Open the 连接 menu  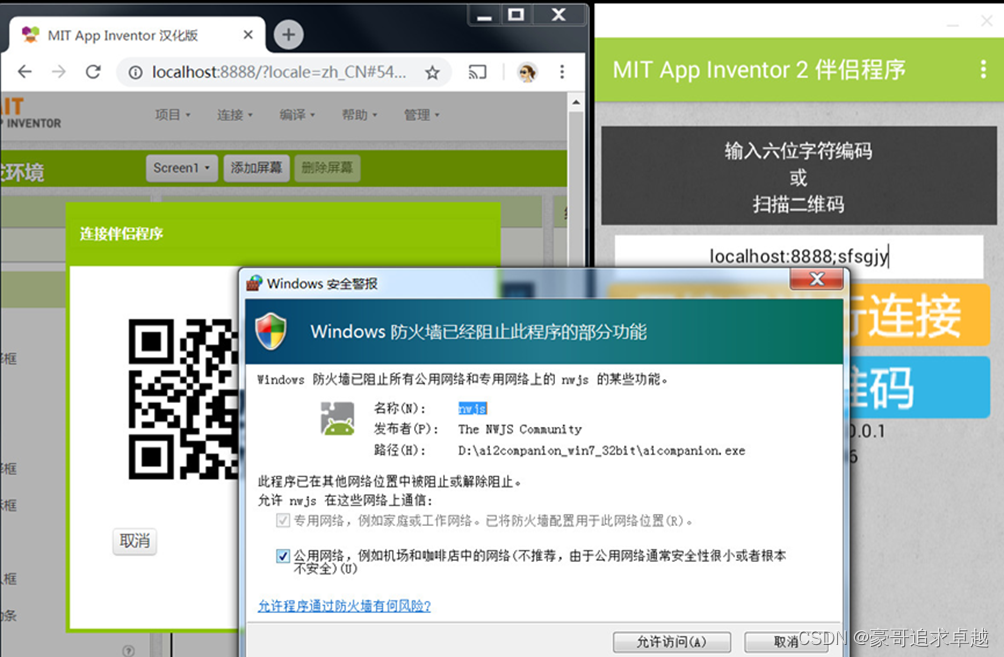[x=234, y=115]
